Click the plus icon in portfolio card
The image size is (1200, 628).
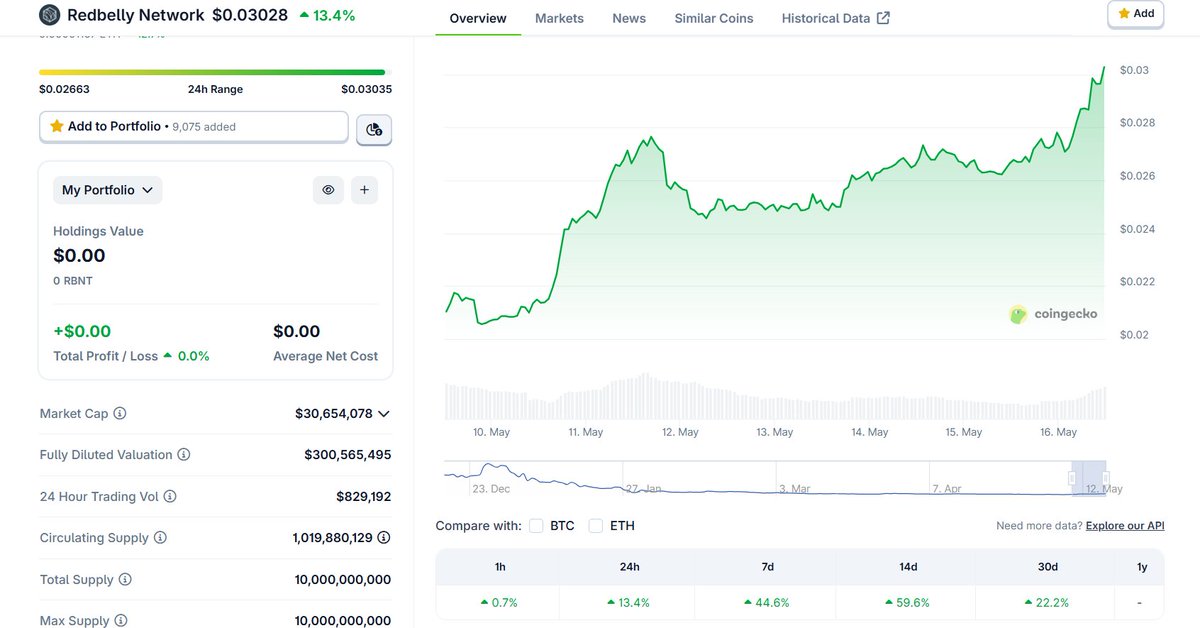tap(364, 190)
